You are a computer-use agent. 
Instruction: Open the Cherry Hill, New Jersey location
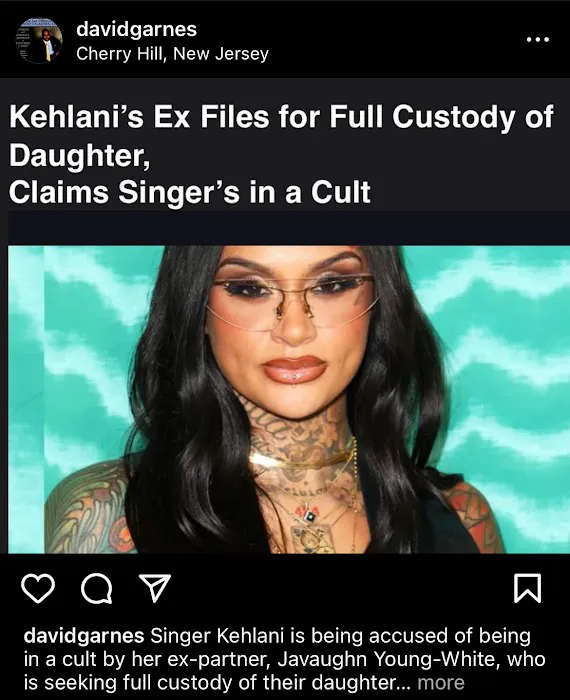[x=172, y=54]
